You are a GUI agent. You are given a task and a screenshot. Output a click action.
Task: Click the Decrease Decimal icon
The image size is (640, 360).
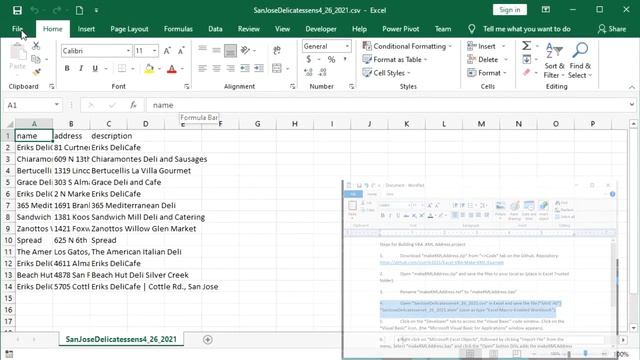click(x=322, y=72)
